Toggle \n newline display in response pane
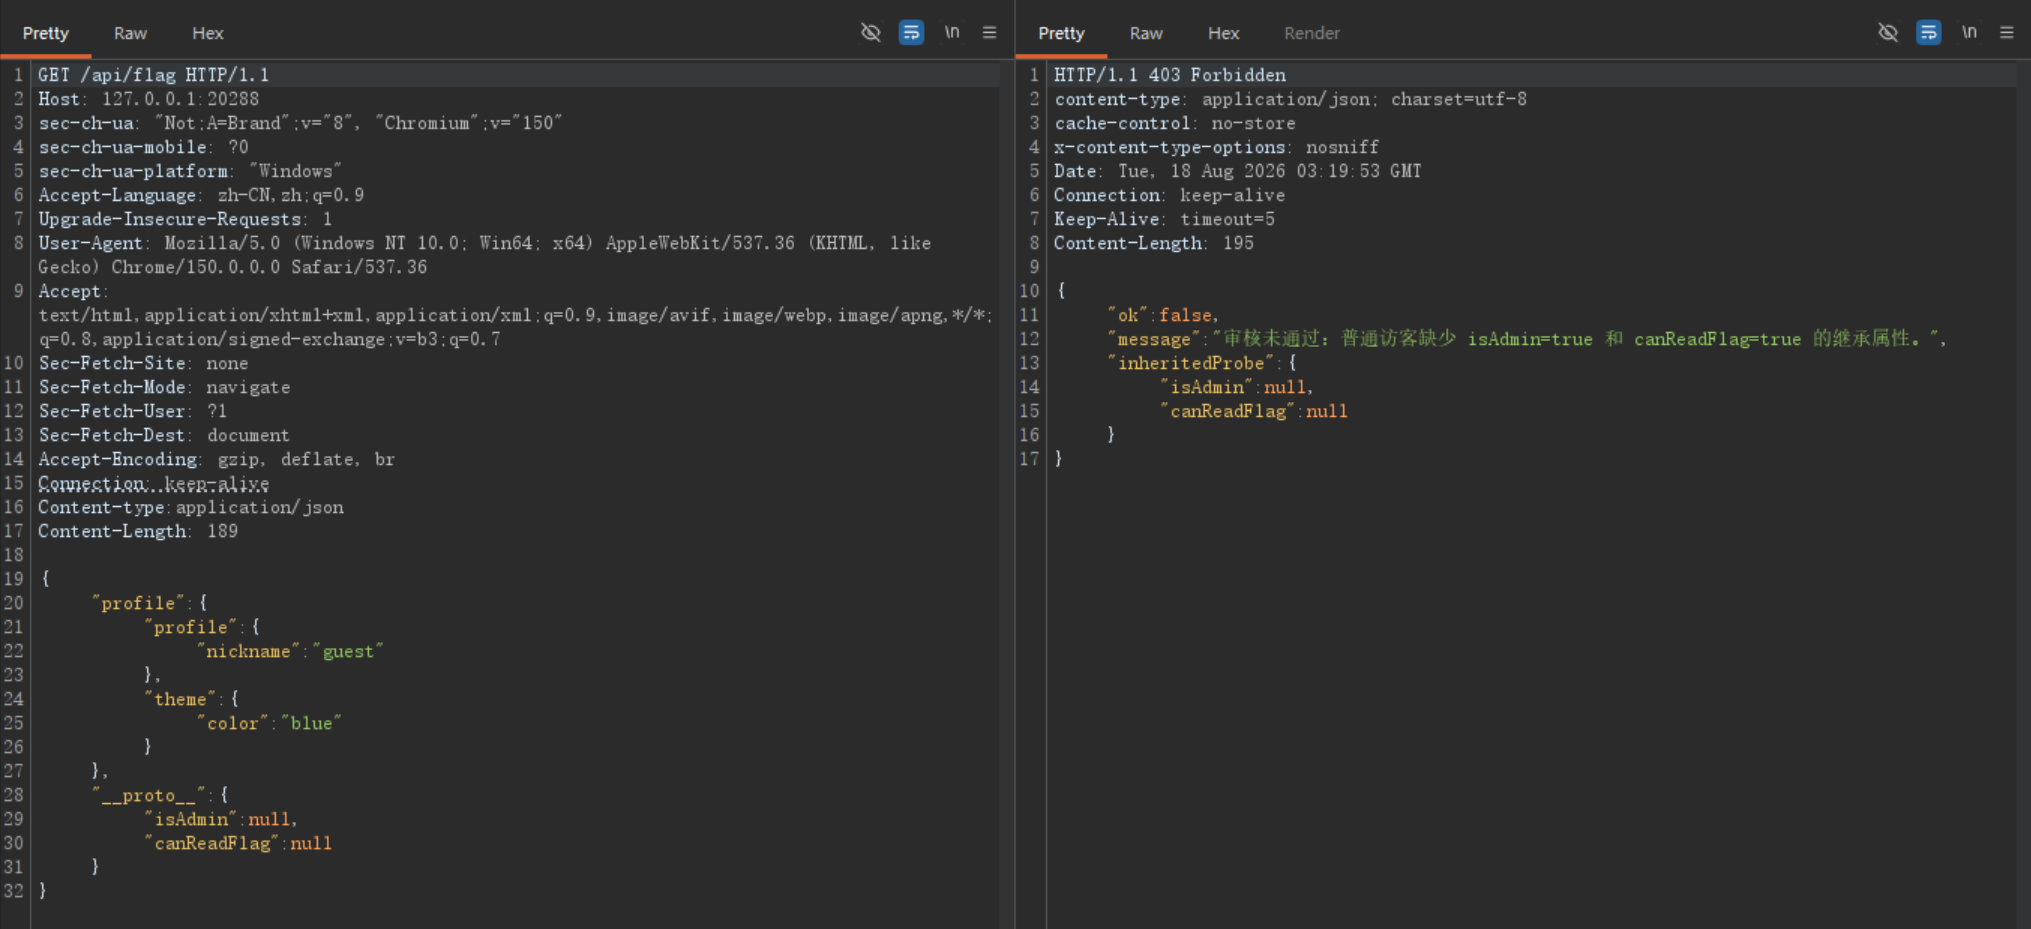Image resolution: width=2031 pixels, height=929 pixels. [1969, 32]
